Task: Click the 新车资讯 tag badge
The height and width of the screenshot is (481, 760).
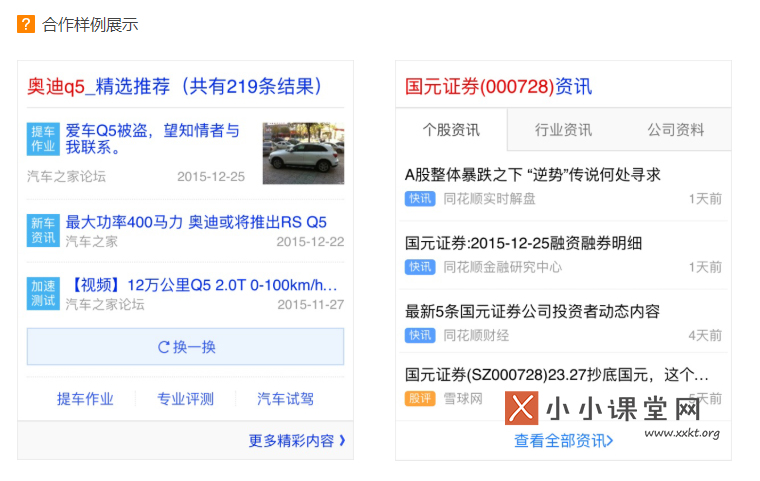Action: click(x=43, y=230)
